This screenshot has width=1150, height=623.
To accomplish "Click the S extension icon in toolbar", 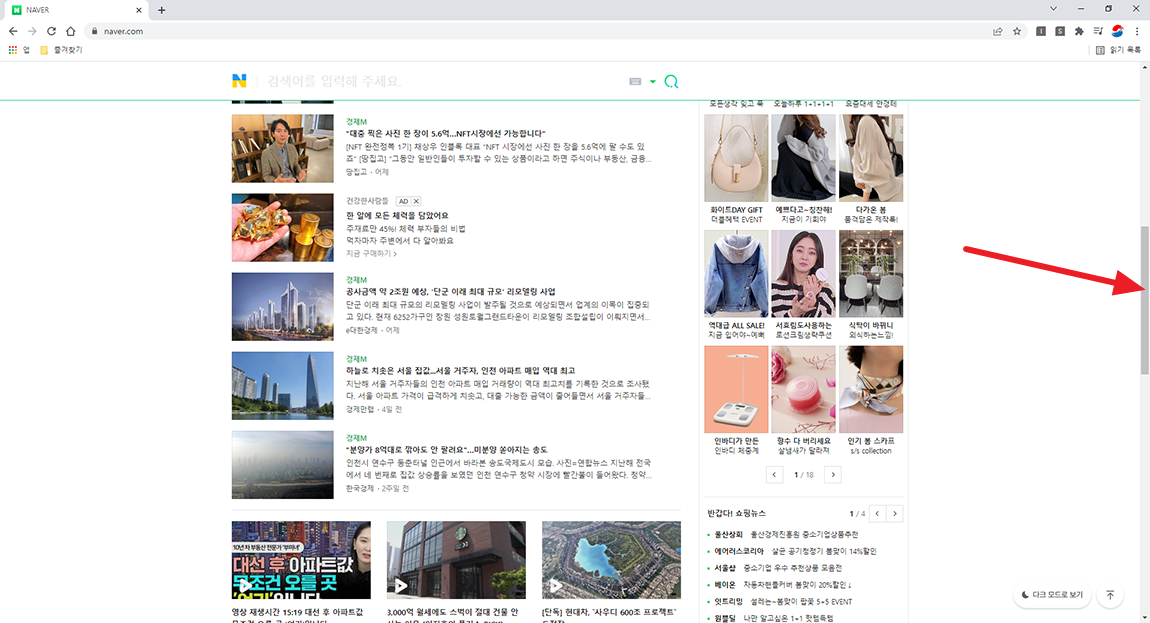I will click(x=1060, y=31).
